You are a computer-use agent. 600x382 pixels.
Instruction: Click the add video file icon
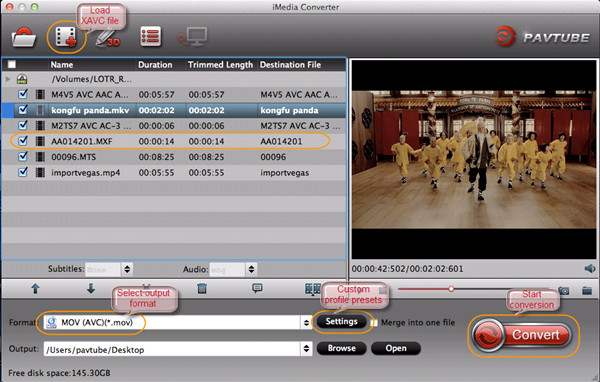tap(66, 37)
